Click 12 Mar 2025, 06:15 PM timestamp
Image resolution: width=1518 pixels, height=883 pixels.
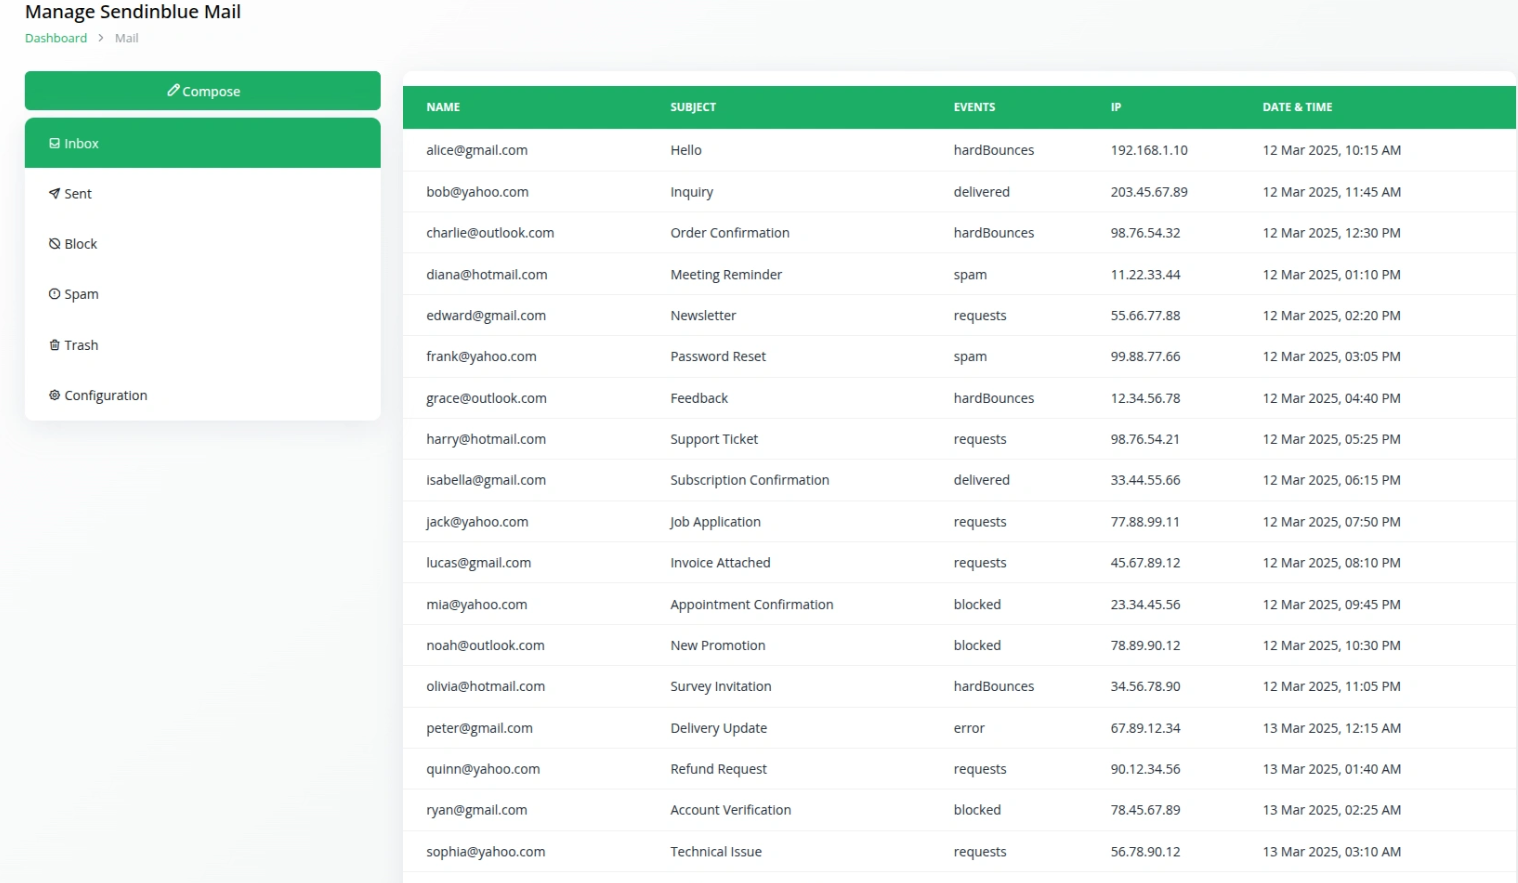pos(1332,480)
